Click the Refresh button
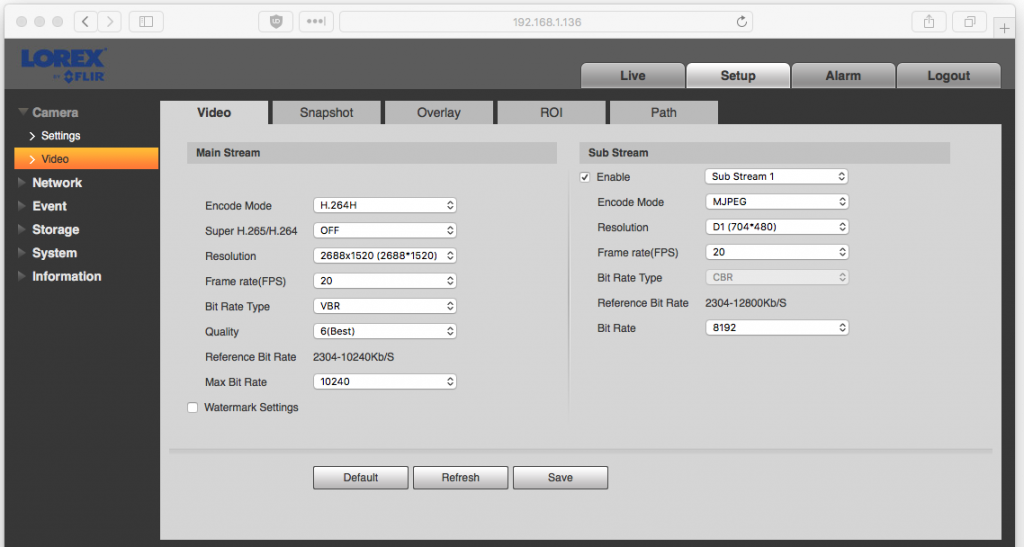 (x=460, y=478)
